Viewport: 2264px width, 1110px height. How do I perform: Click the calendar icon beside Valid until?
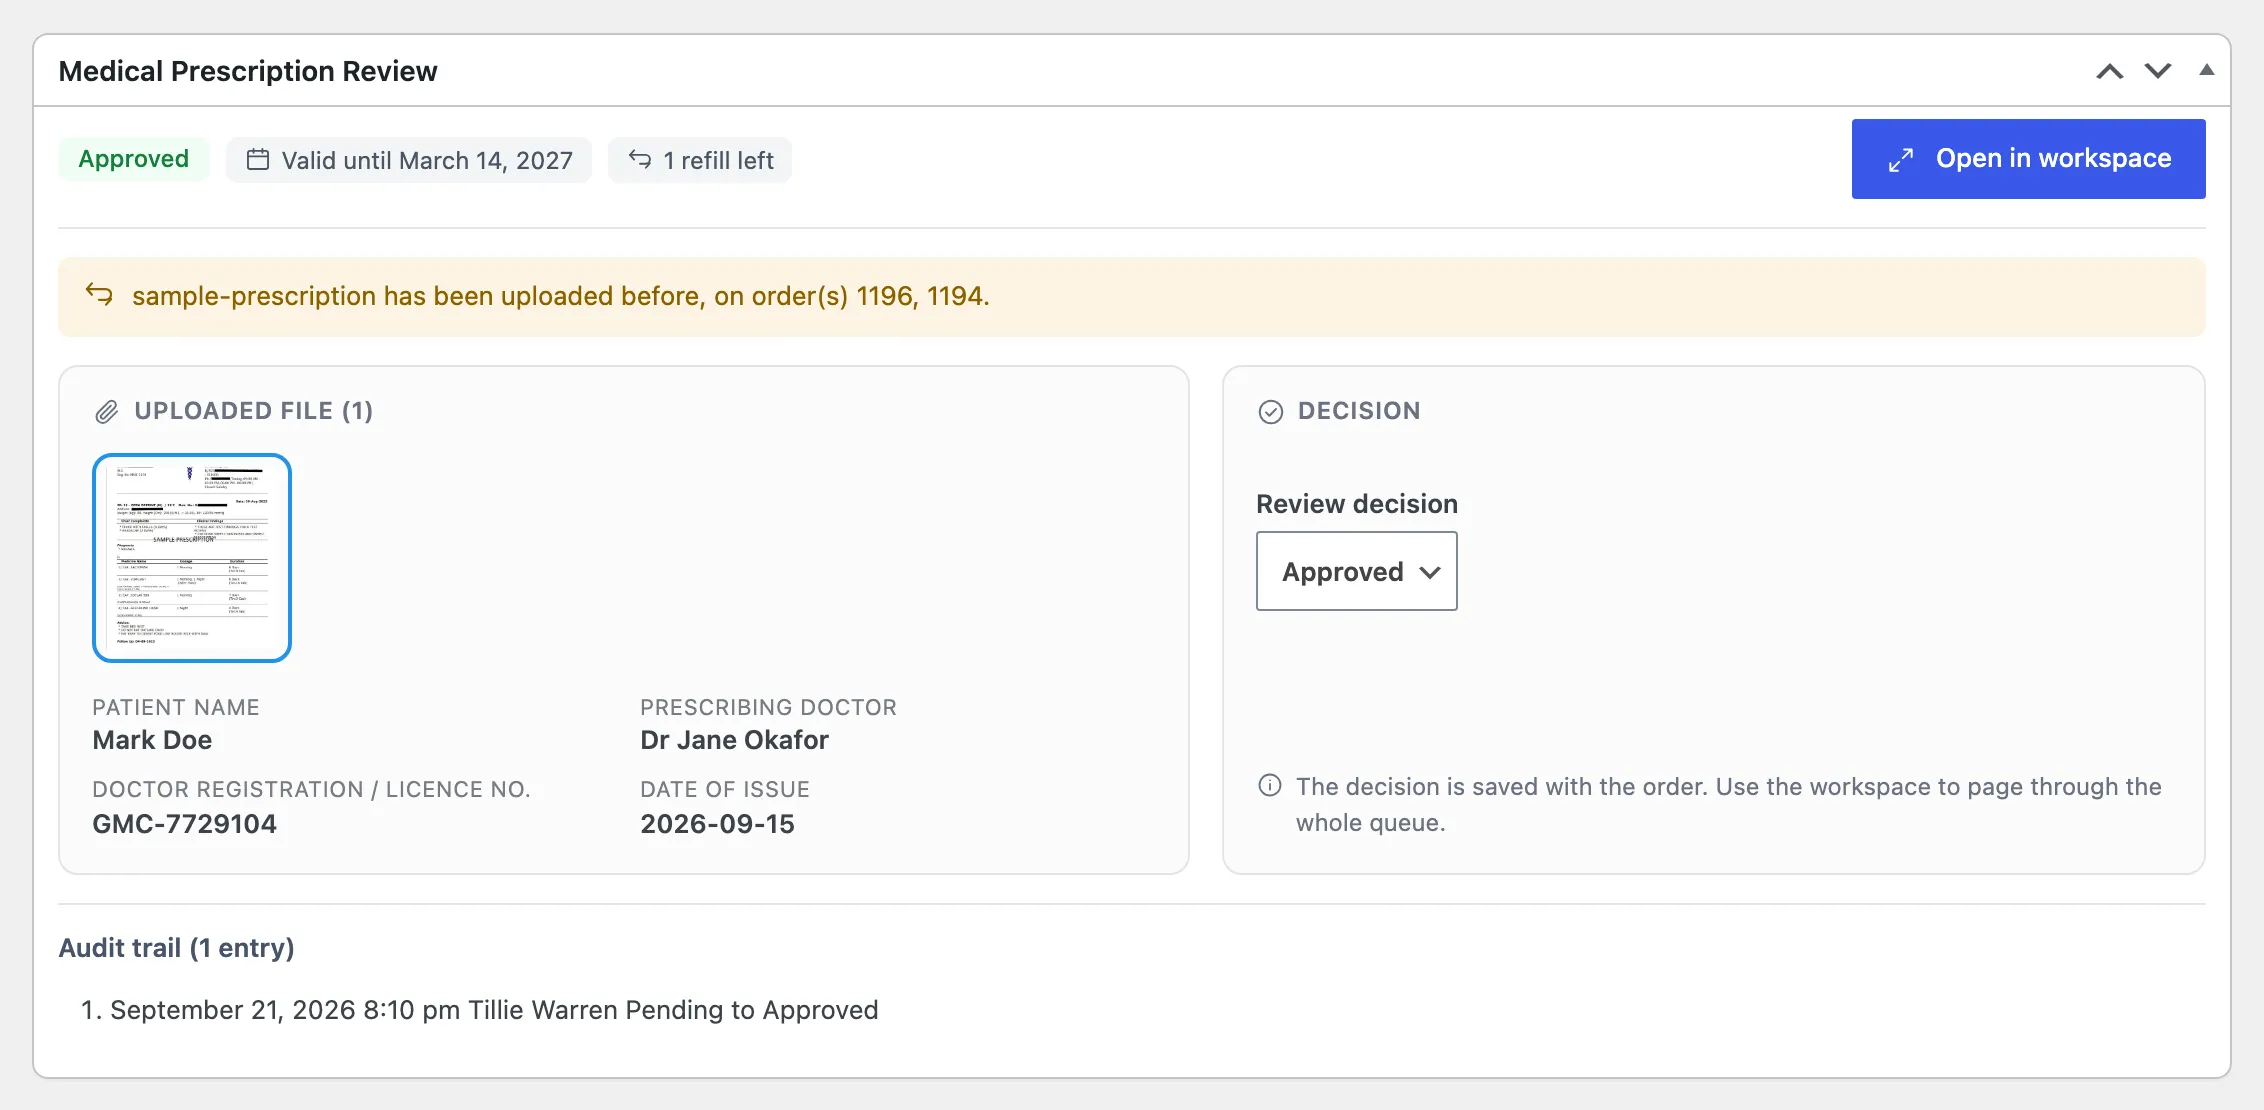click(x=258, y=160)
